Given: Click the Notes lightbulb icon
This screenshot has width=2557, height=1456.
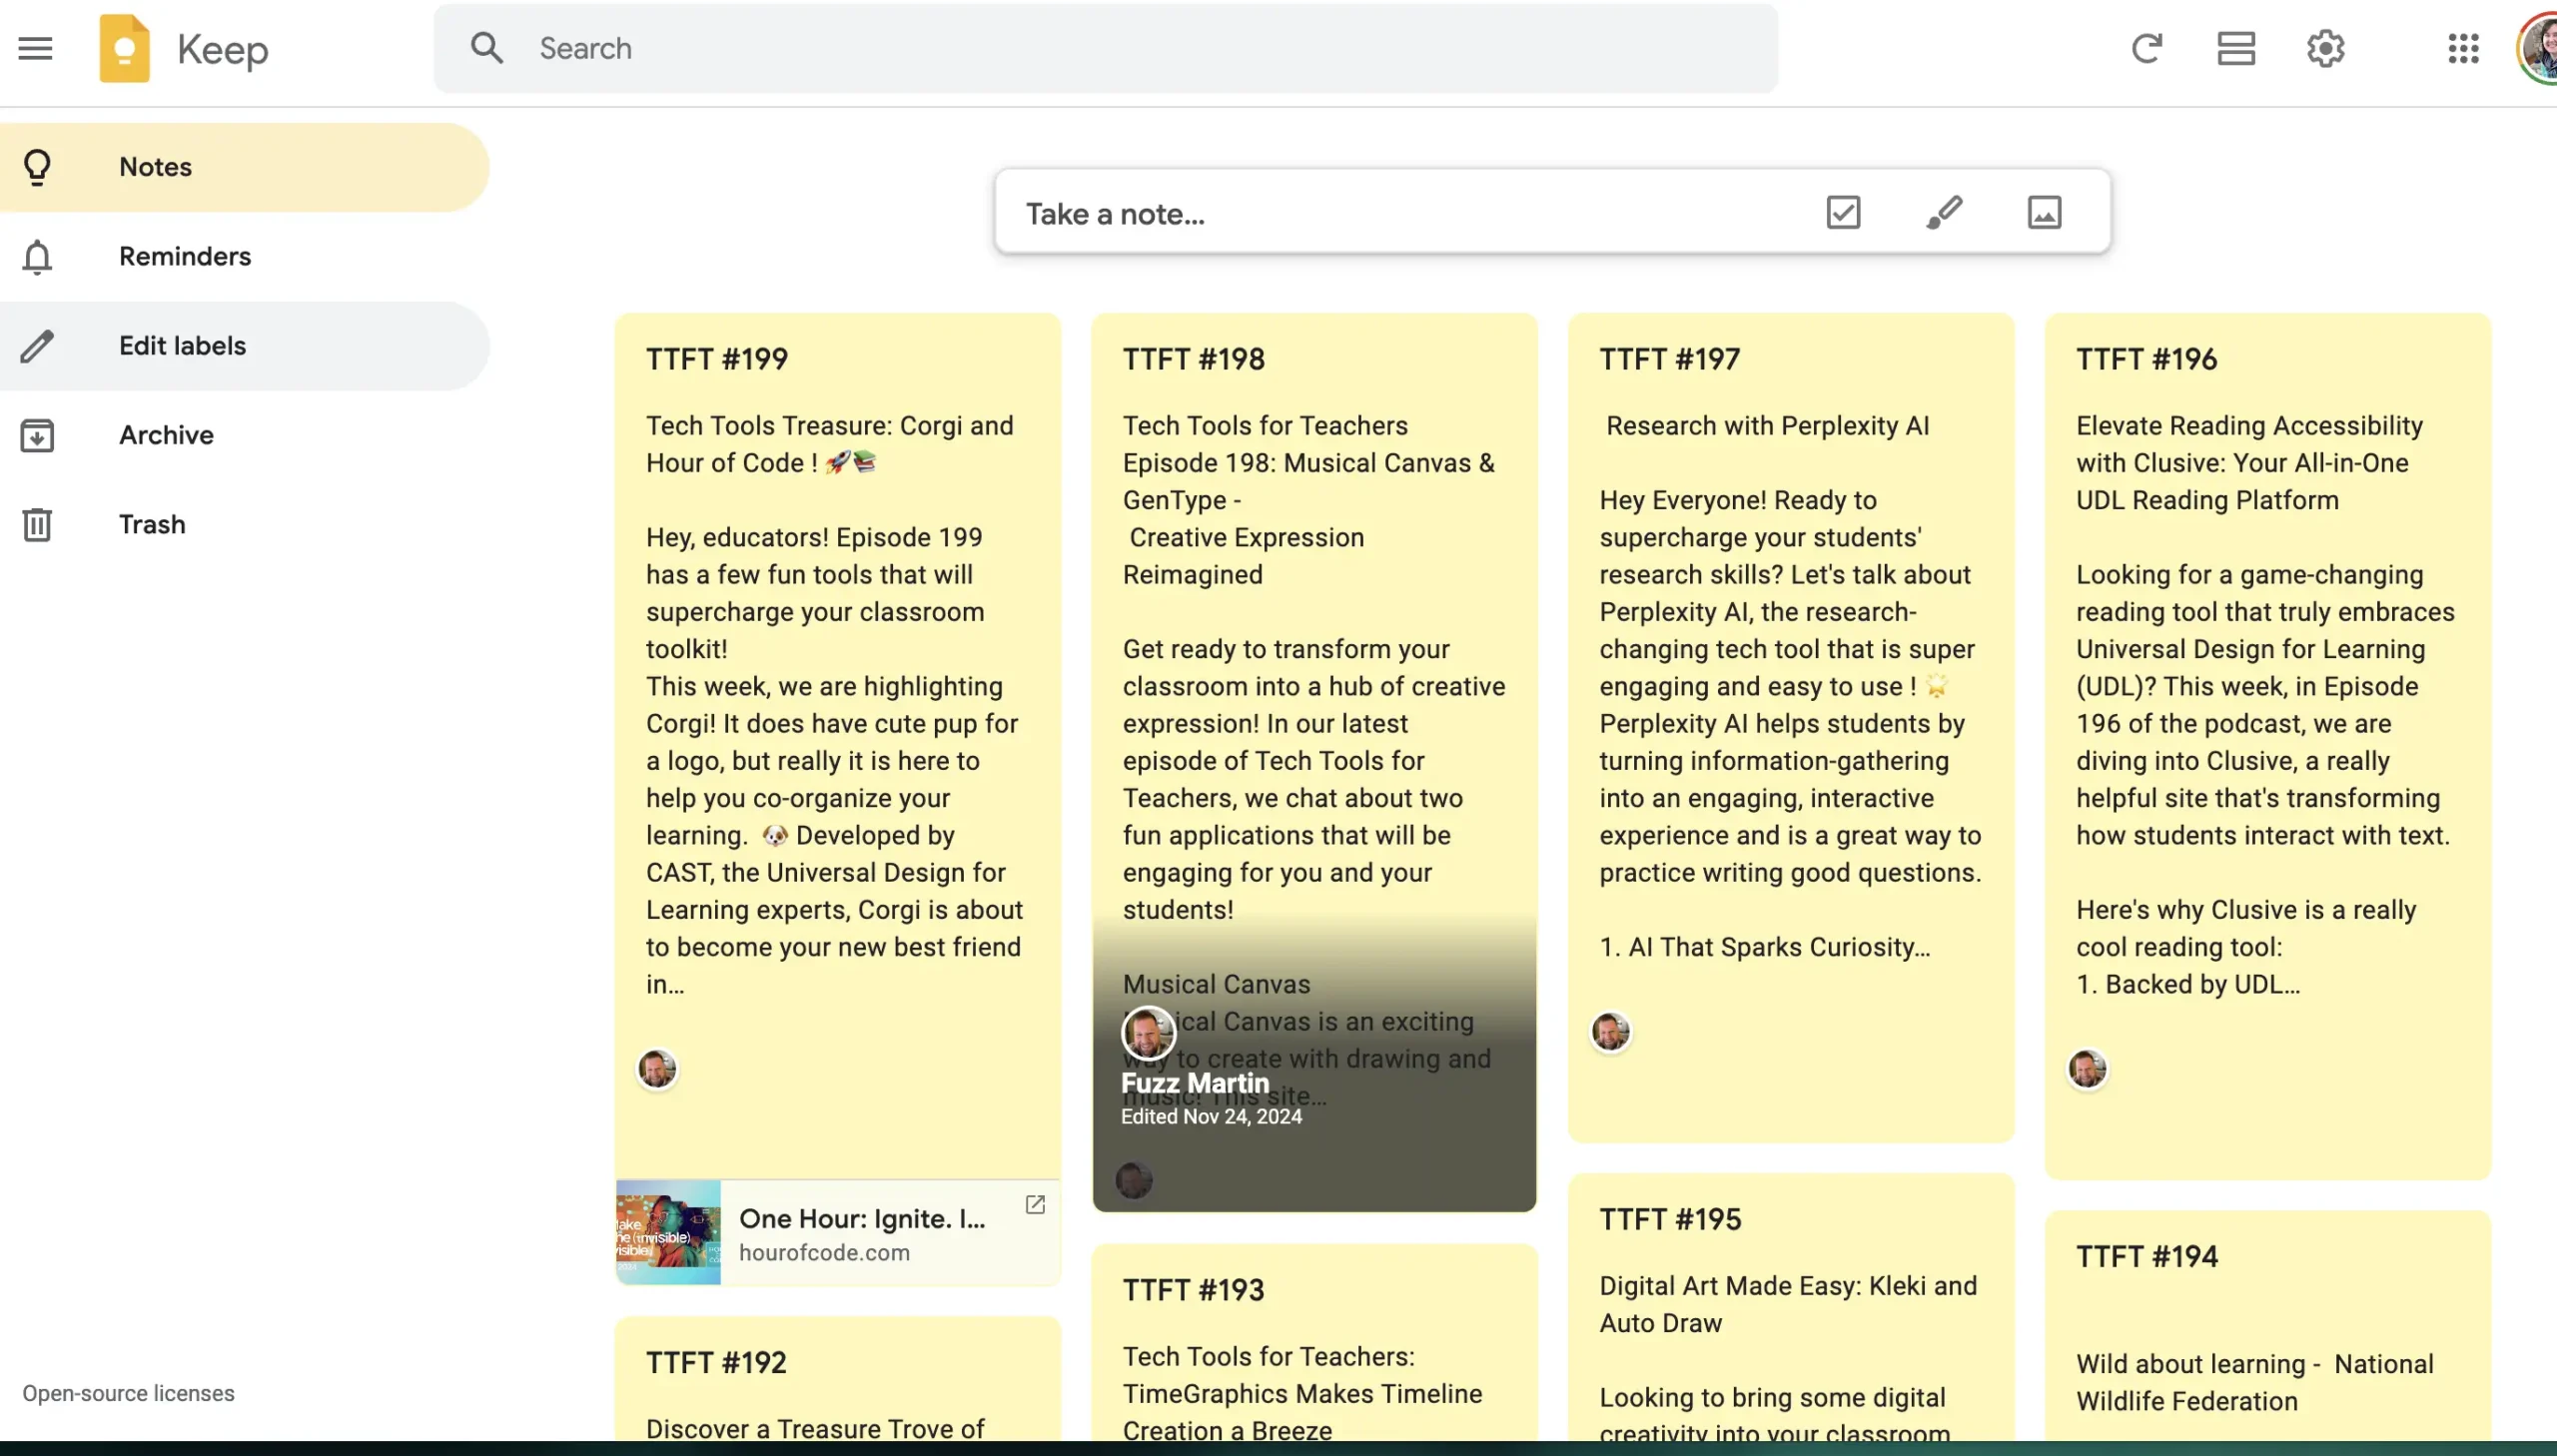Looking at the screenshot, I should (x=37, y=167).
